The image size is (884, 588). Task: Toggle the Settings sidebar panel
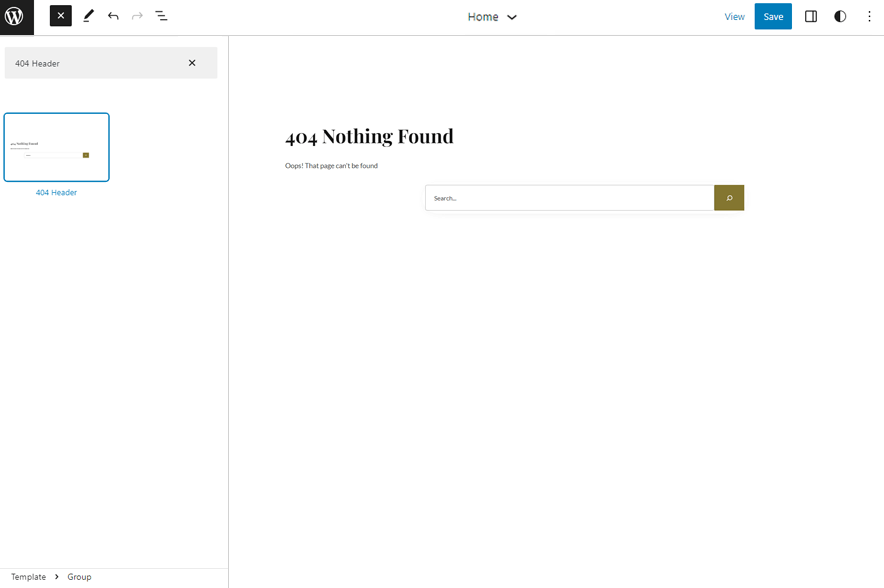(x=811, y=17)
